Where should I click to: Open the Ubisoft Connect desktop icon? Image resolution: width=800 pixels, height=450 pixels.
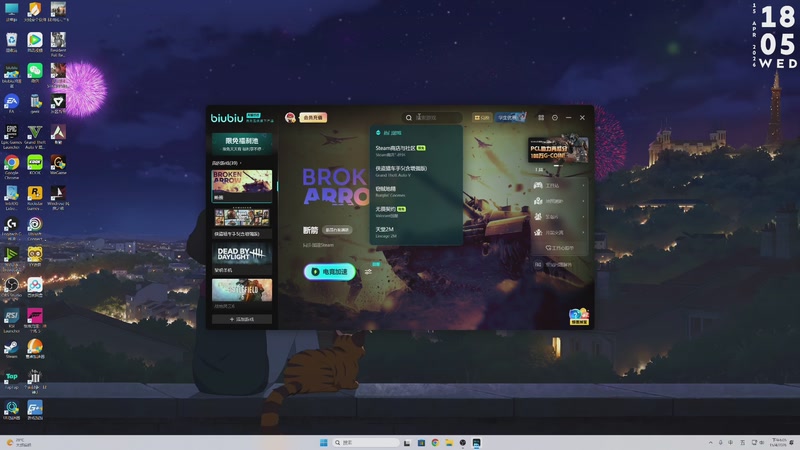point(35,229)
